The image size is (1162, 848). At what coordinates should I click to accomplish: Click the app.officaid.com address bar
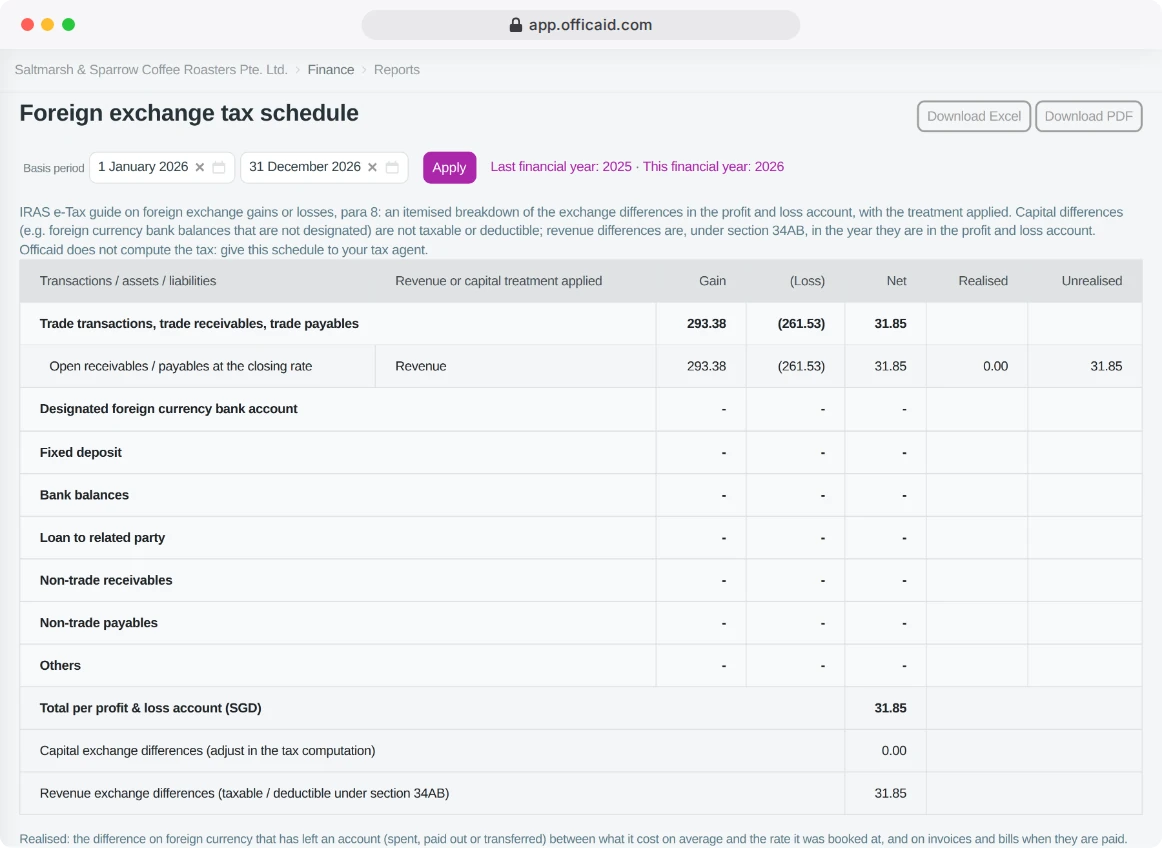coord(581,25)
